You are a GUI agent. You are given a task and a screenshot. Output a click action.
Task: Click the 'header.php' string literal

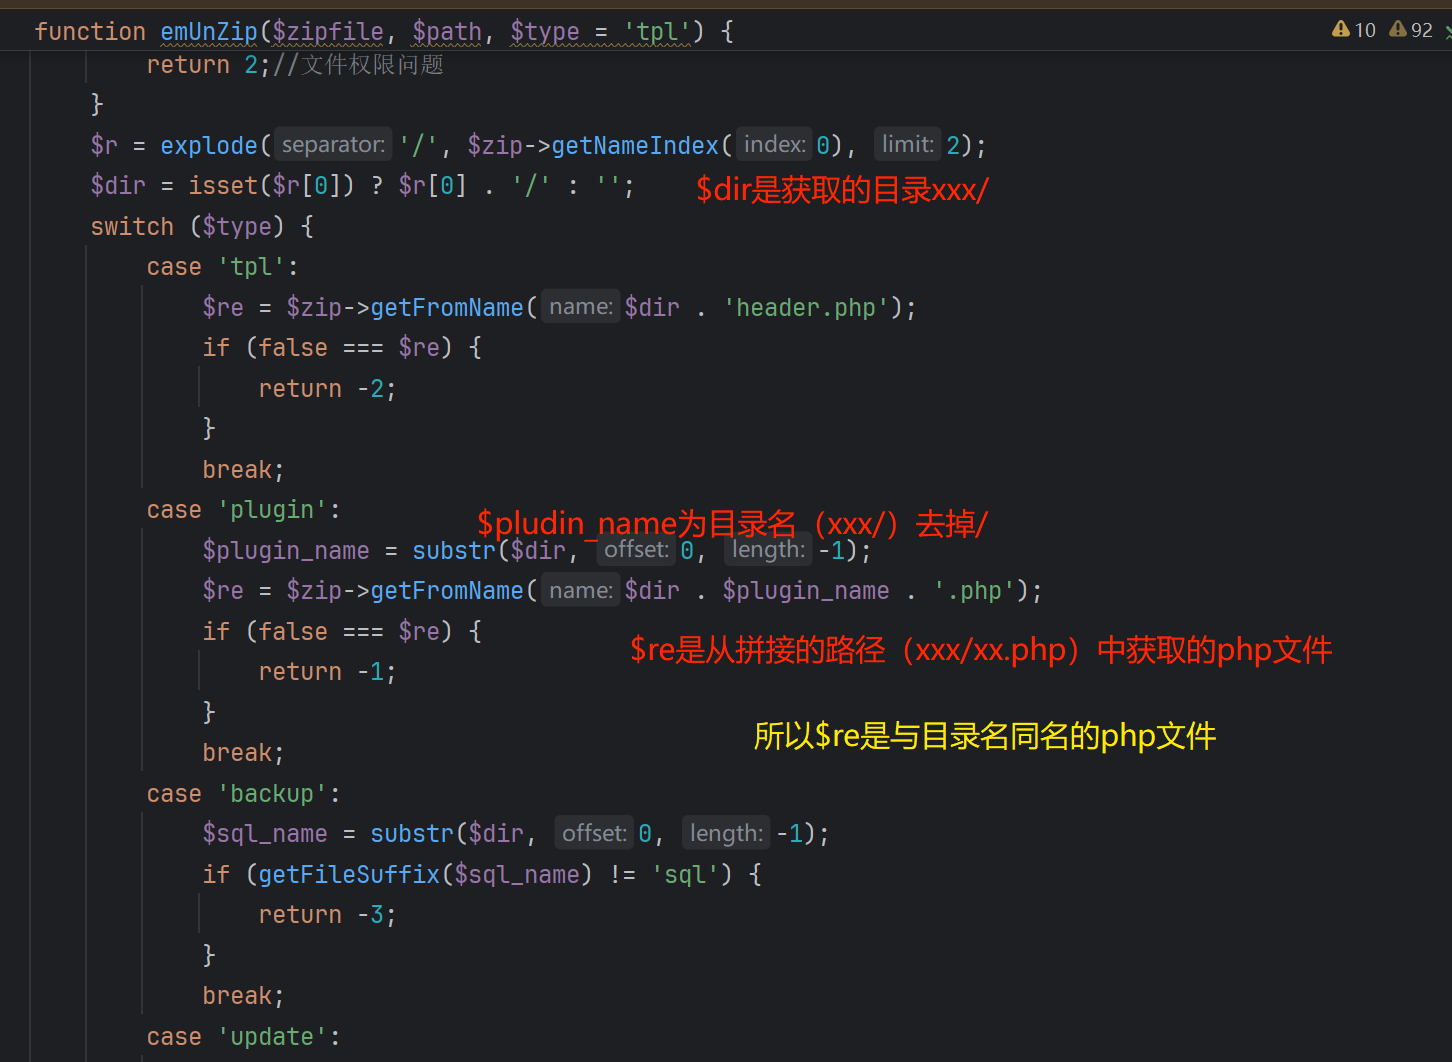[x=806, y=308]
